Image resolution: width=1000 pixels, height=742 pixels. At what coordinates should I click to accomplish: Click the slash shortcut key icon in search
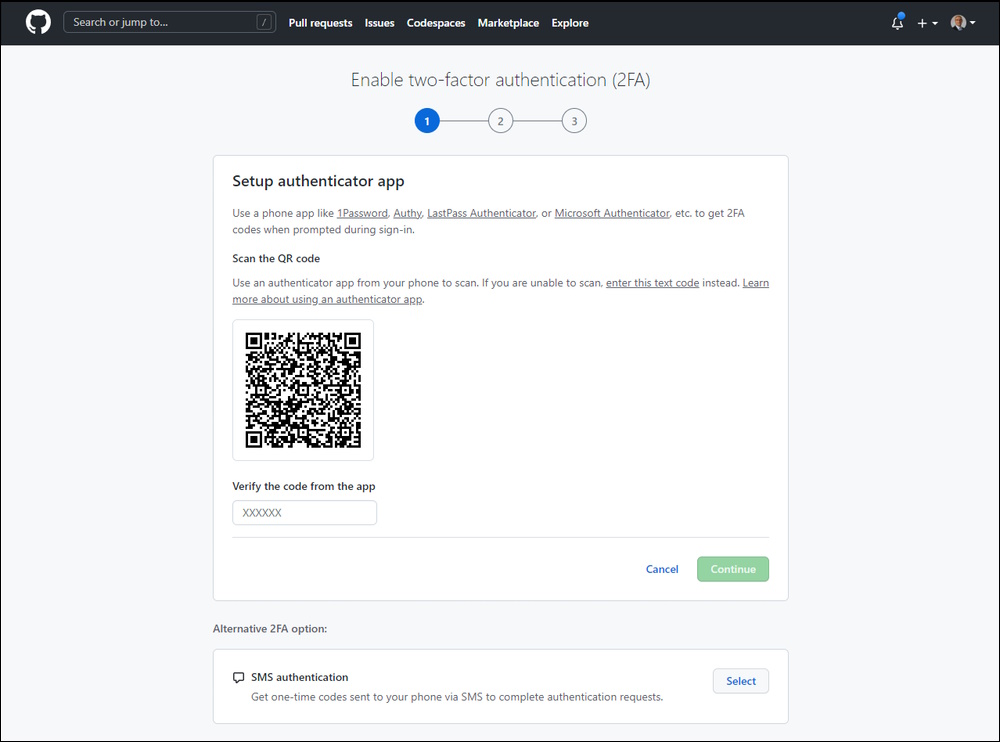[x=264, y=22]
